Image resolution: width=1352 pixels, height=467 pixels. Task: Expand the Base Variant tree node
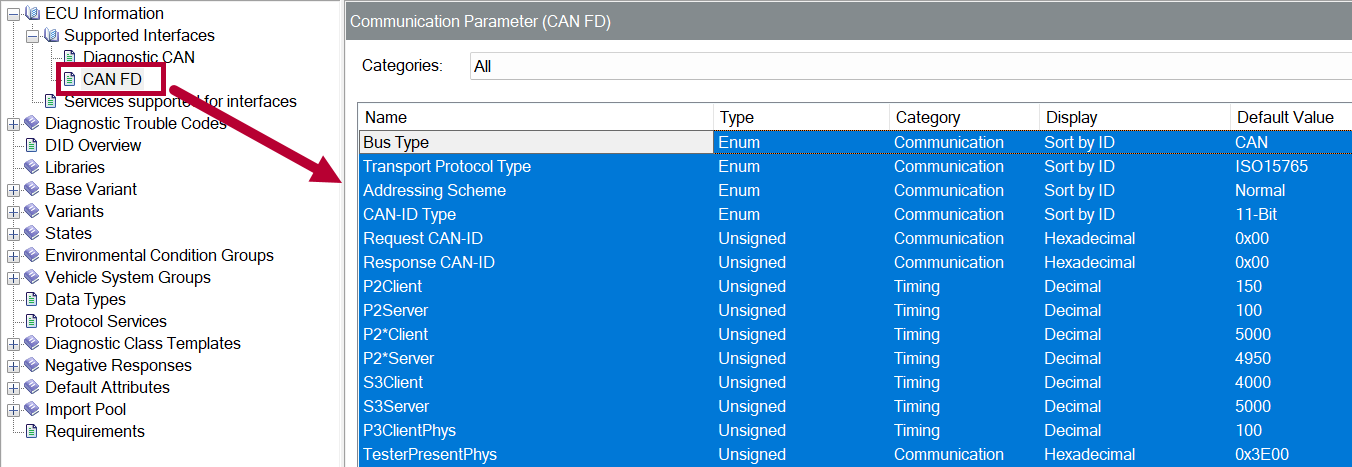coord(13,190)
